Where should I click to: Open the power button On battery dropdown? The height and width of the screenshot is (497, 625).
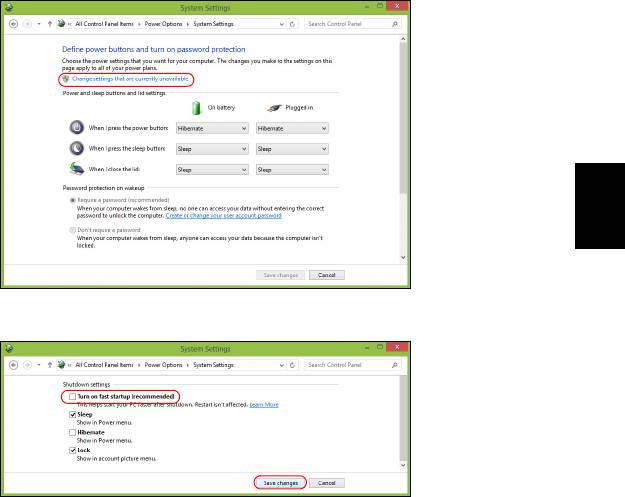(211, 128)
